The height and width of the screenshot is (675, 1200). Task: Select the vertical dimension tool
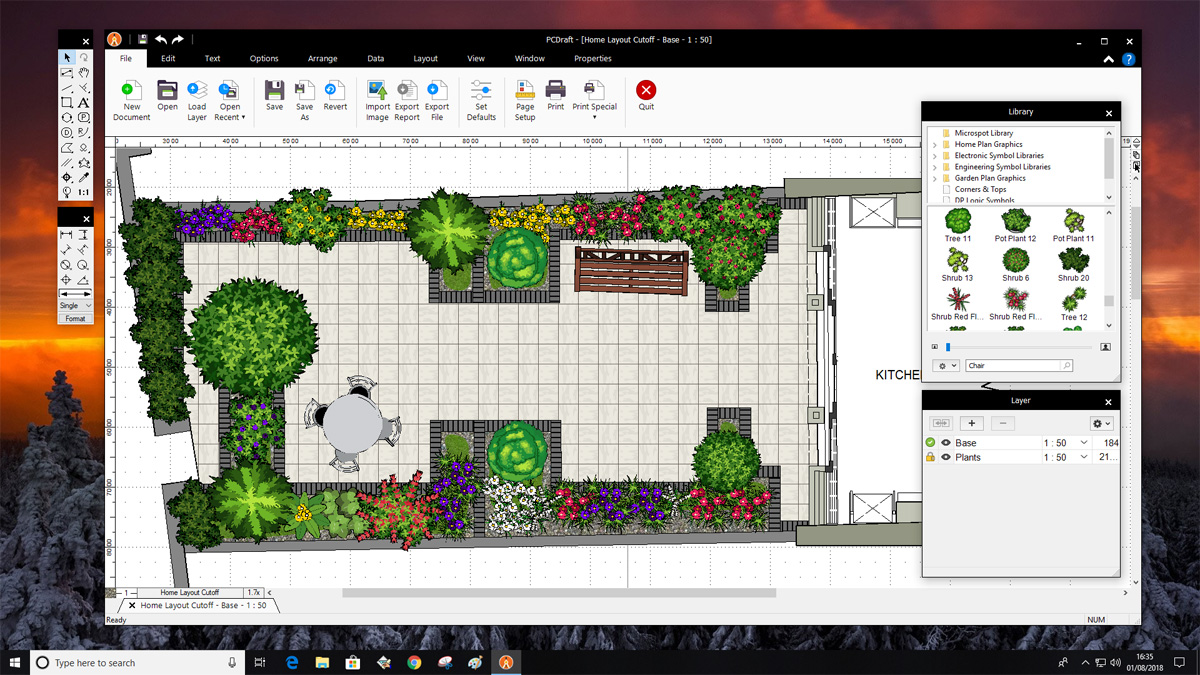84,235
